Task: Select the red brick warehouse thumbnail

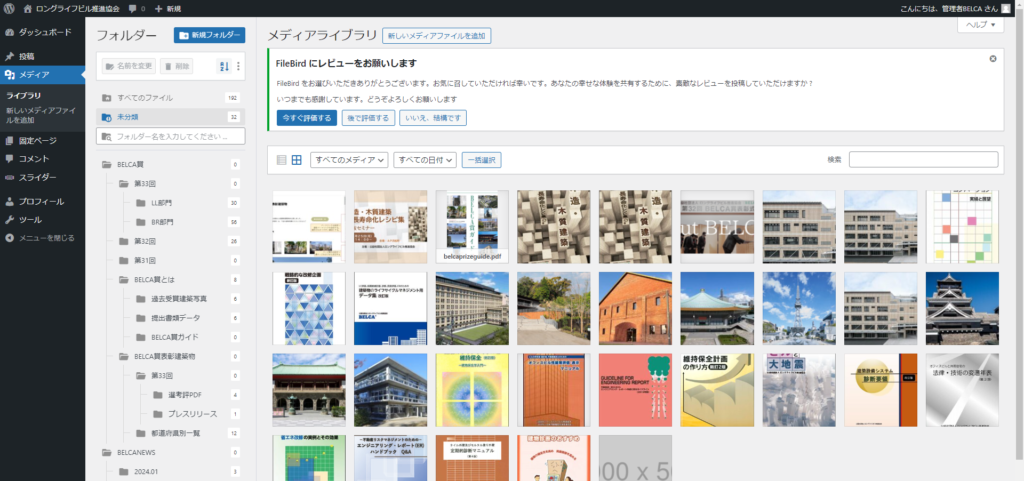Action: pos(635,308)
